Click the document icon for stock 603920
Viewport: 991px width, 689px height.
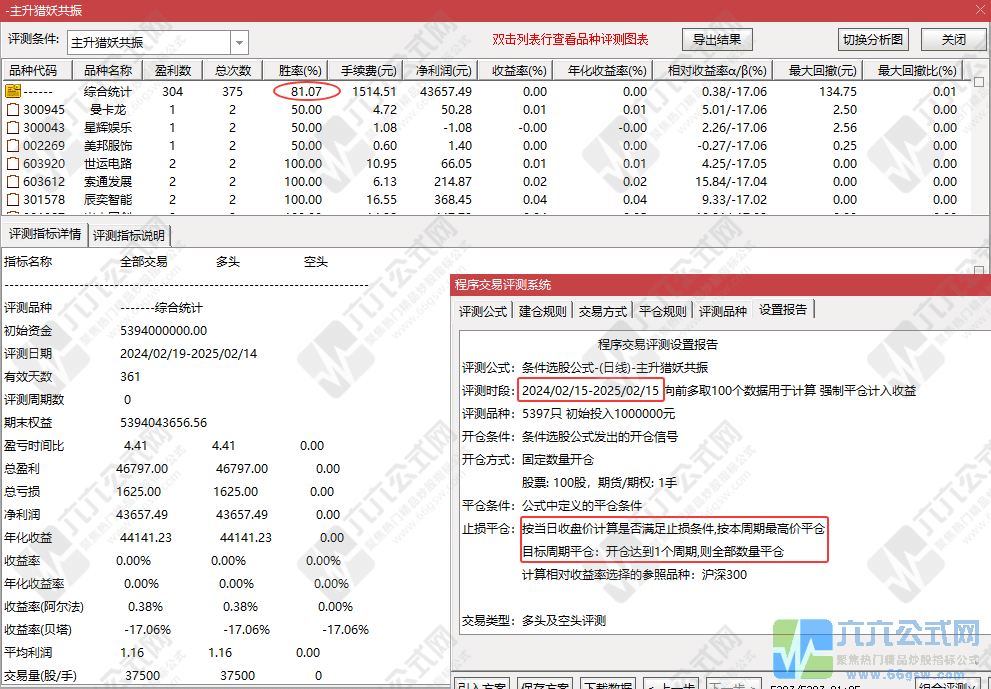[14, 163]
